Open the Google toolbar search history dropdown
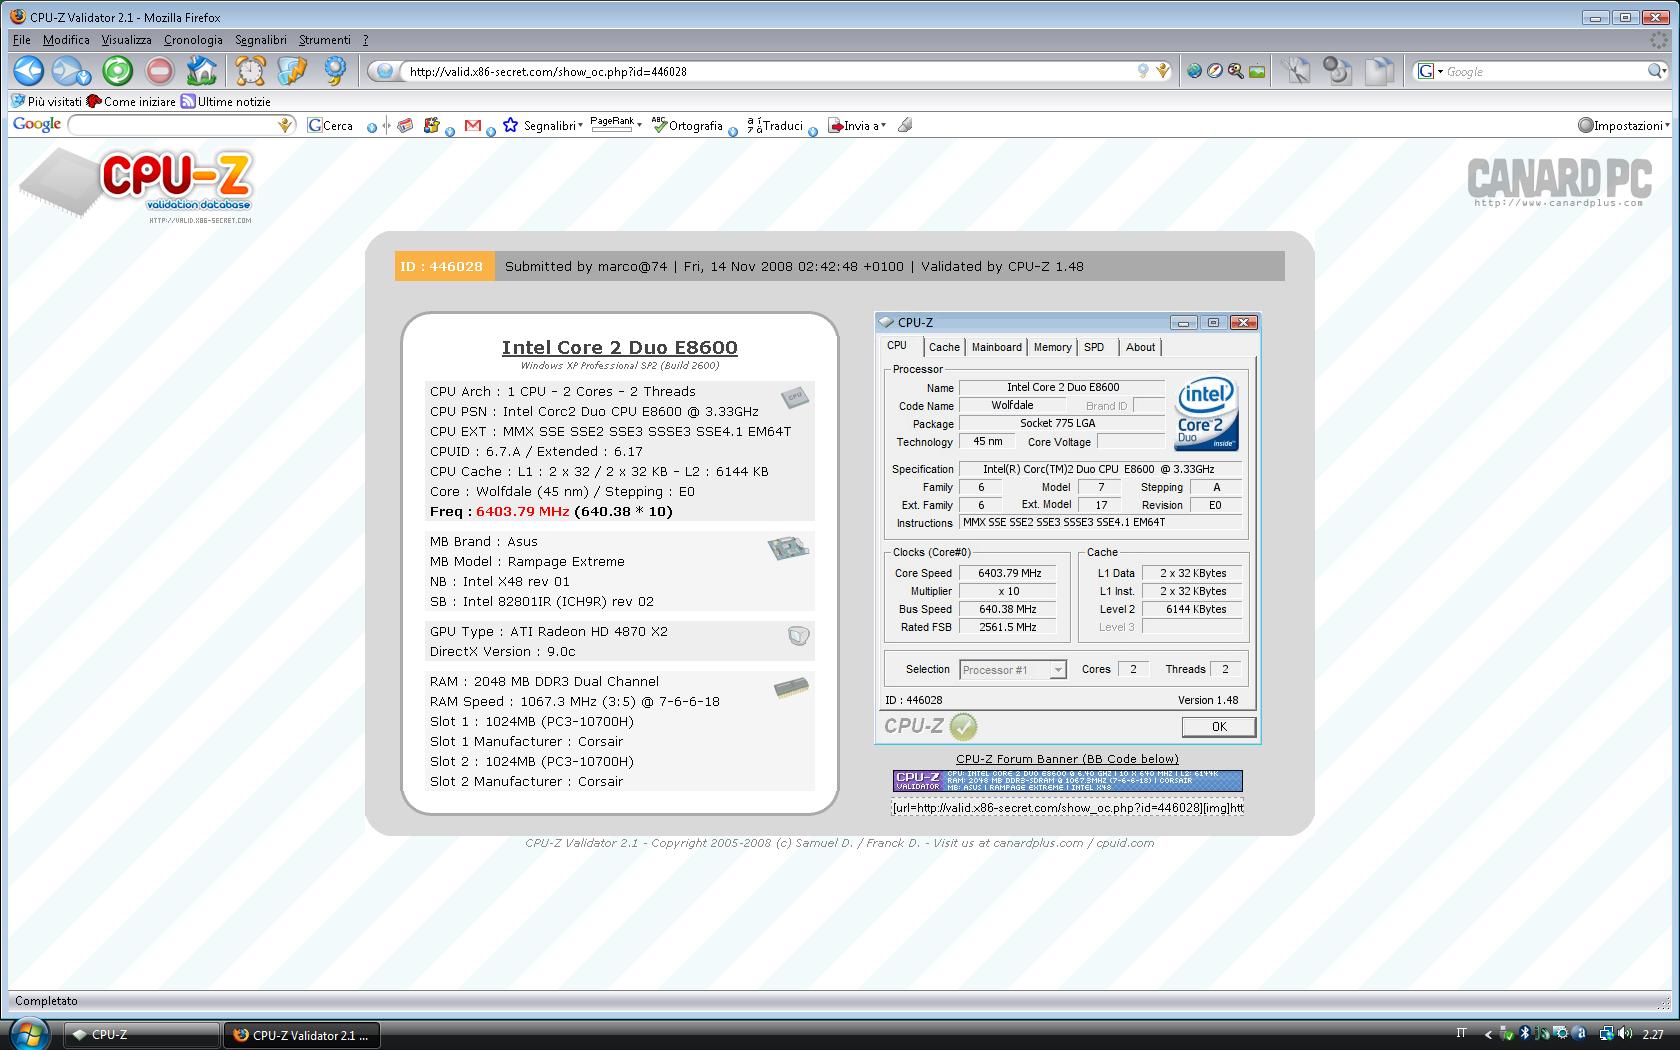Viewport: 1680px width, 1050px height. pos(286,125)
